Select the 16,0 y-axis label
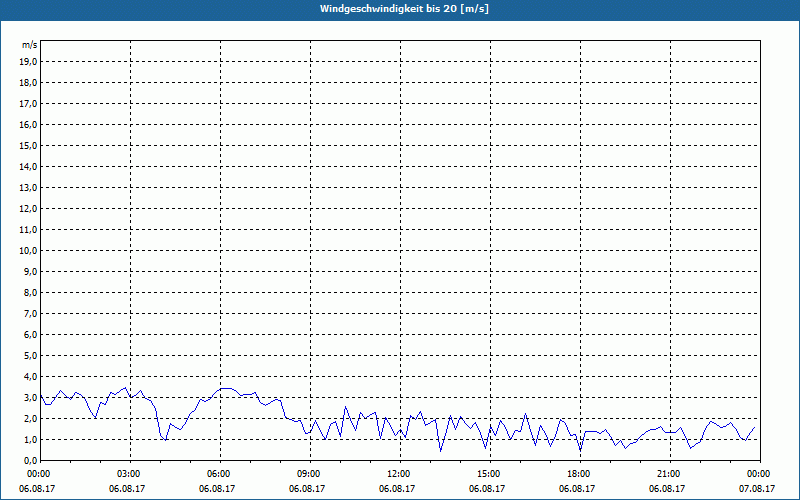Viewport: 800px width, 500px height. 28,124
